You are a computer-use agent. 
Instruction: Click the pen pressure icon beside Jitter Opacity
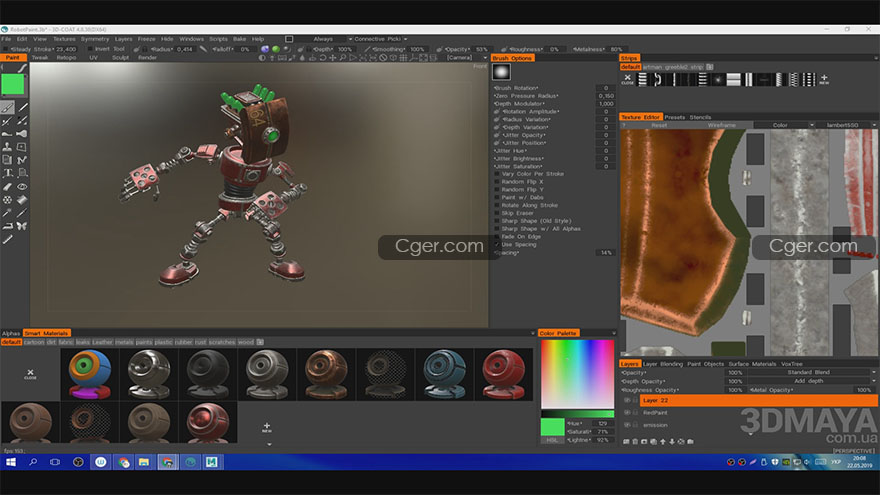[x=497, y=135]
